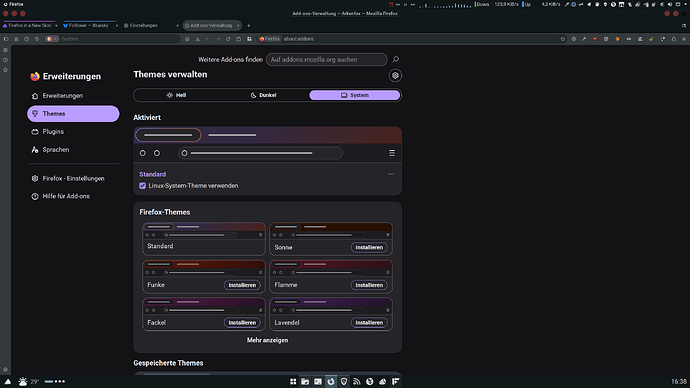Close the Einstellungen tab
The image size is (690, 388).
(177, 26)
